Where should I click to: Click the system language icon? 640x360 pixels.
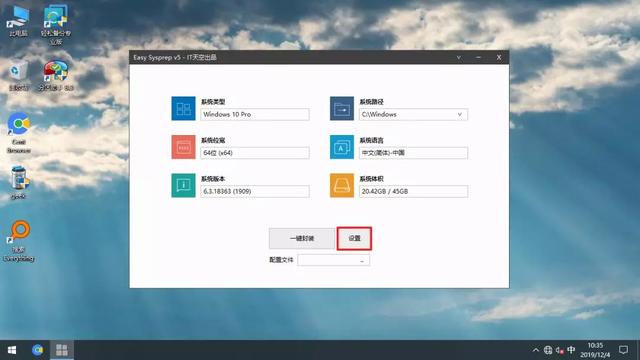click(342, 147)
